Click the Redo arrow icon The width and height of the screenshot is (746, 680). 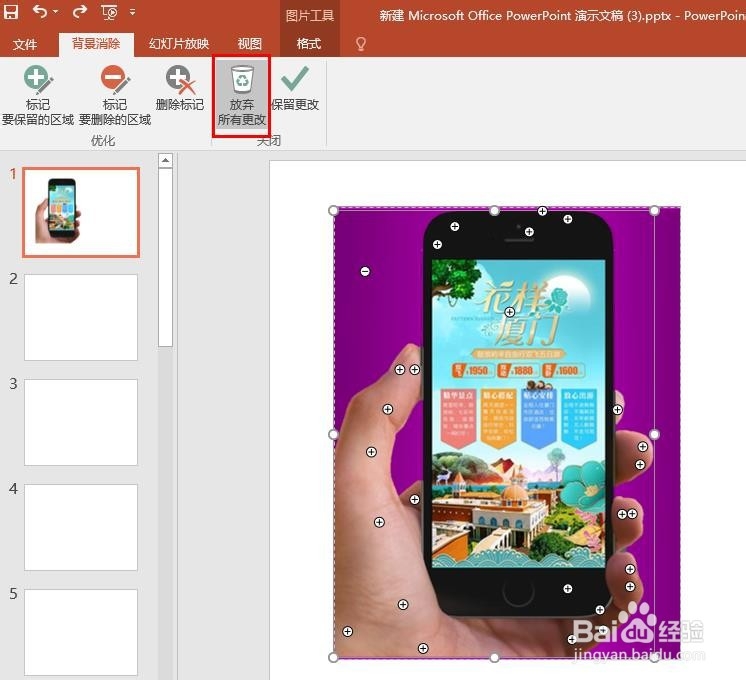[79, 11]
